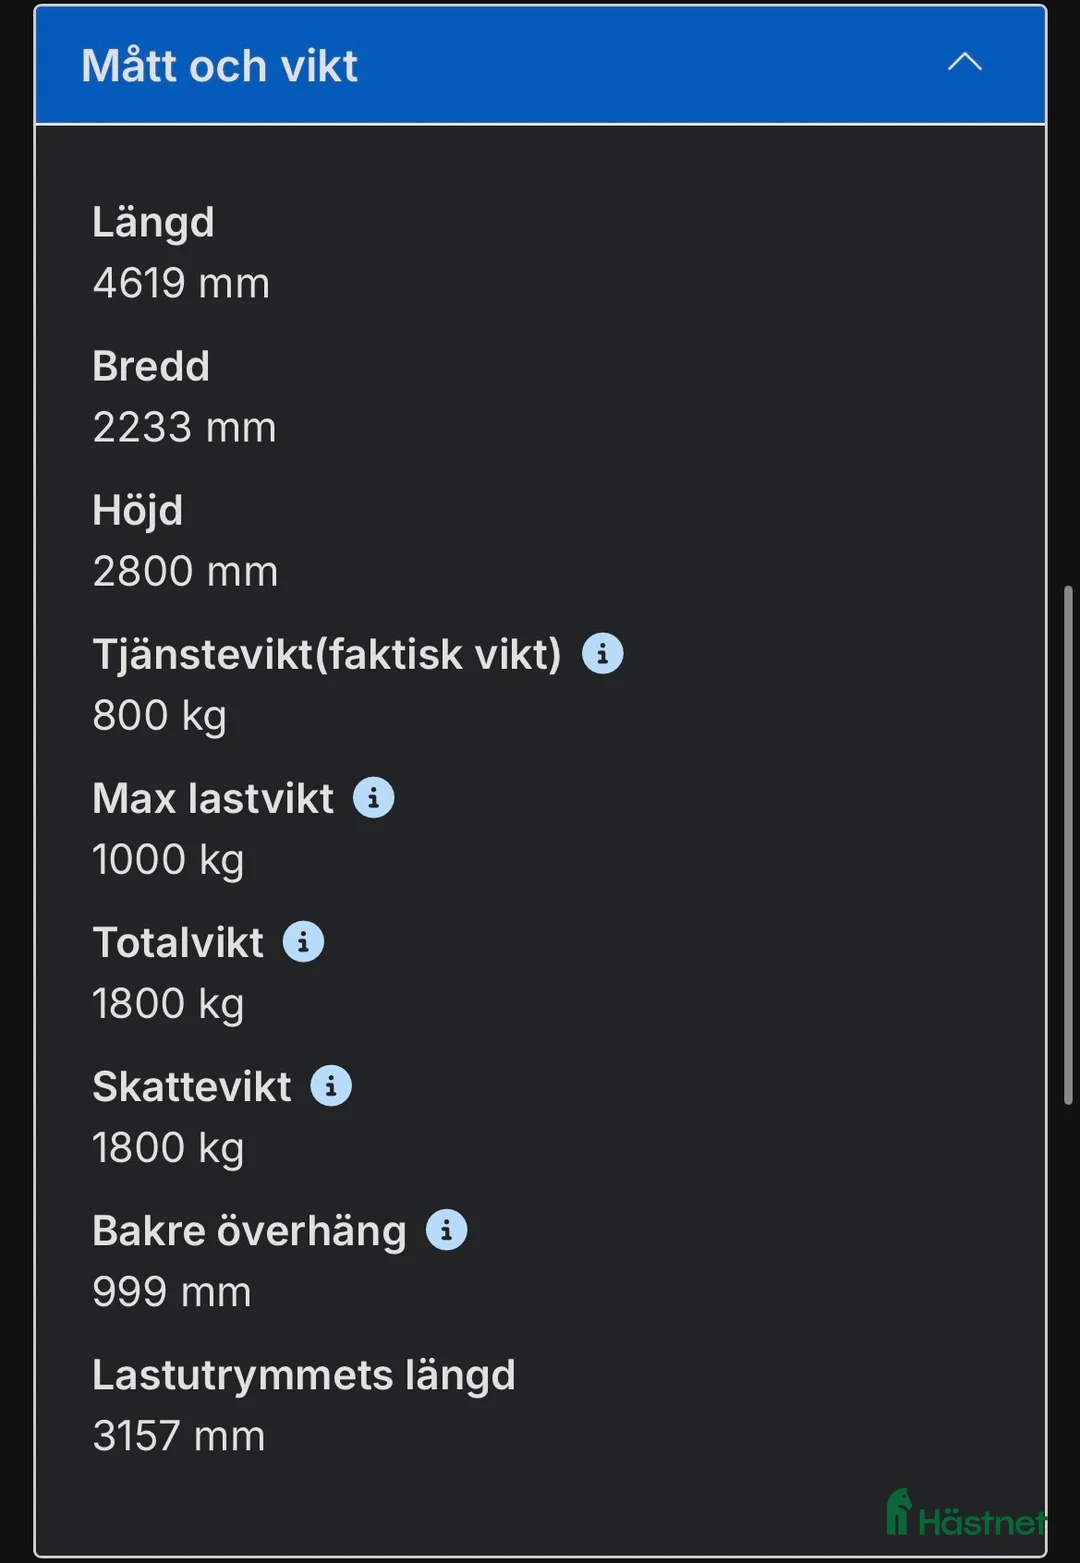The width and height of the screenshot is (1080, 1563).
Task: Click the Skattevikt info icon
Action: [x=330, y=1085]
